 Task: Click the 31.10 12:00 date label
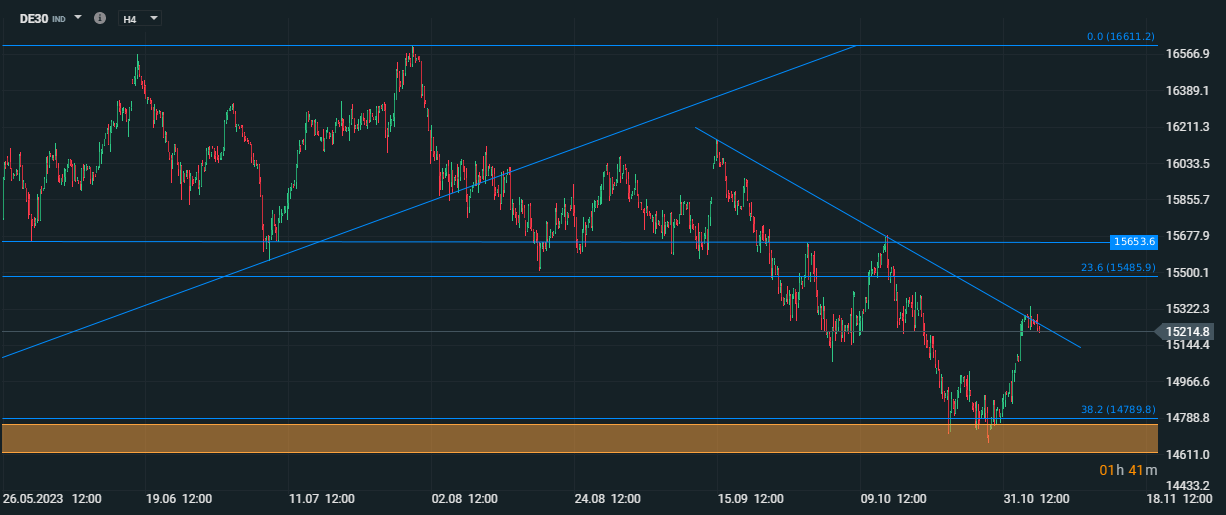click(x=1039, y=497)
